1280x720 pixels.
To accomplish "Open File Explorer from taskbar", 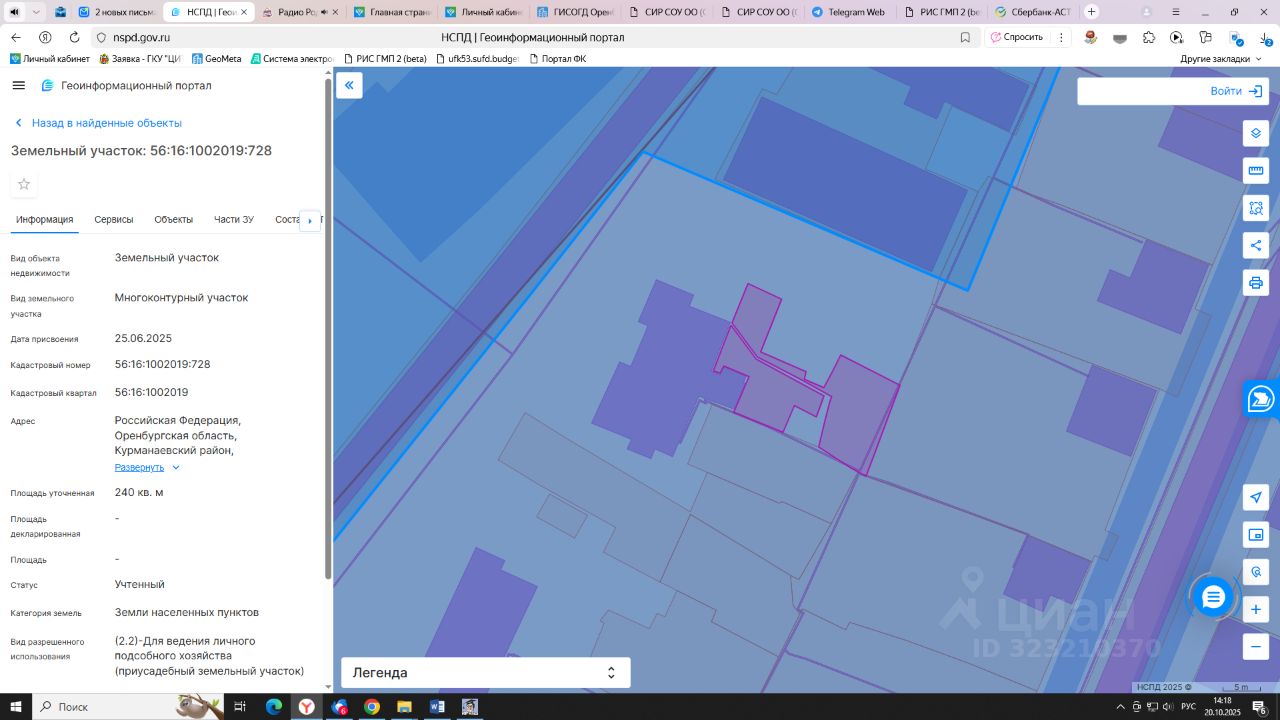I will [x=404, y=707].
